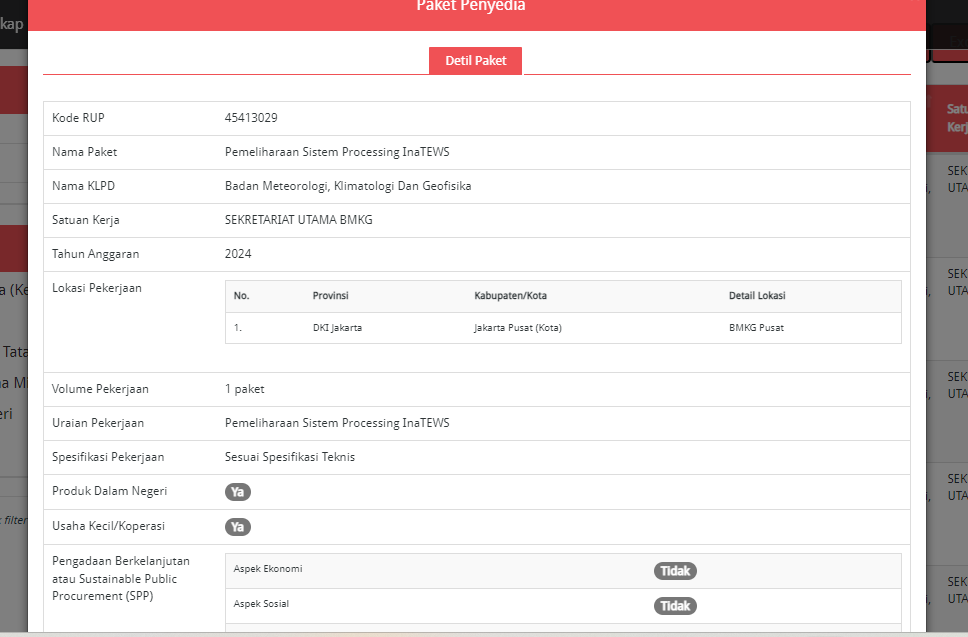Click the Produk Dalam Negeri label
Image resolution: width=968 pixels, height=637 pixels.
[x=109, y=491]
